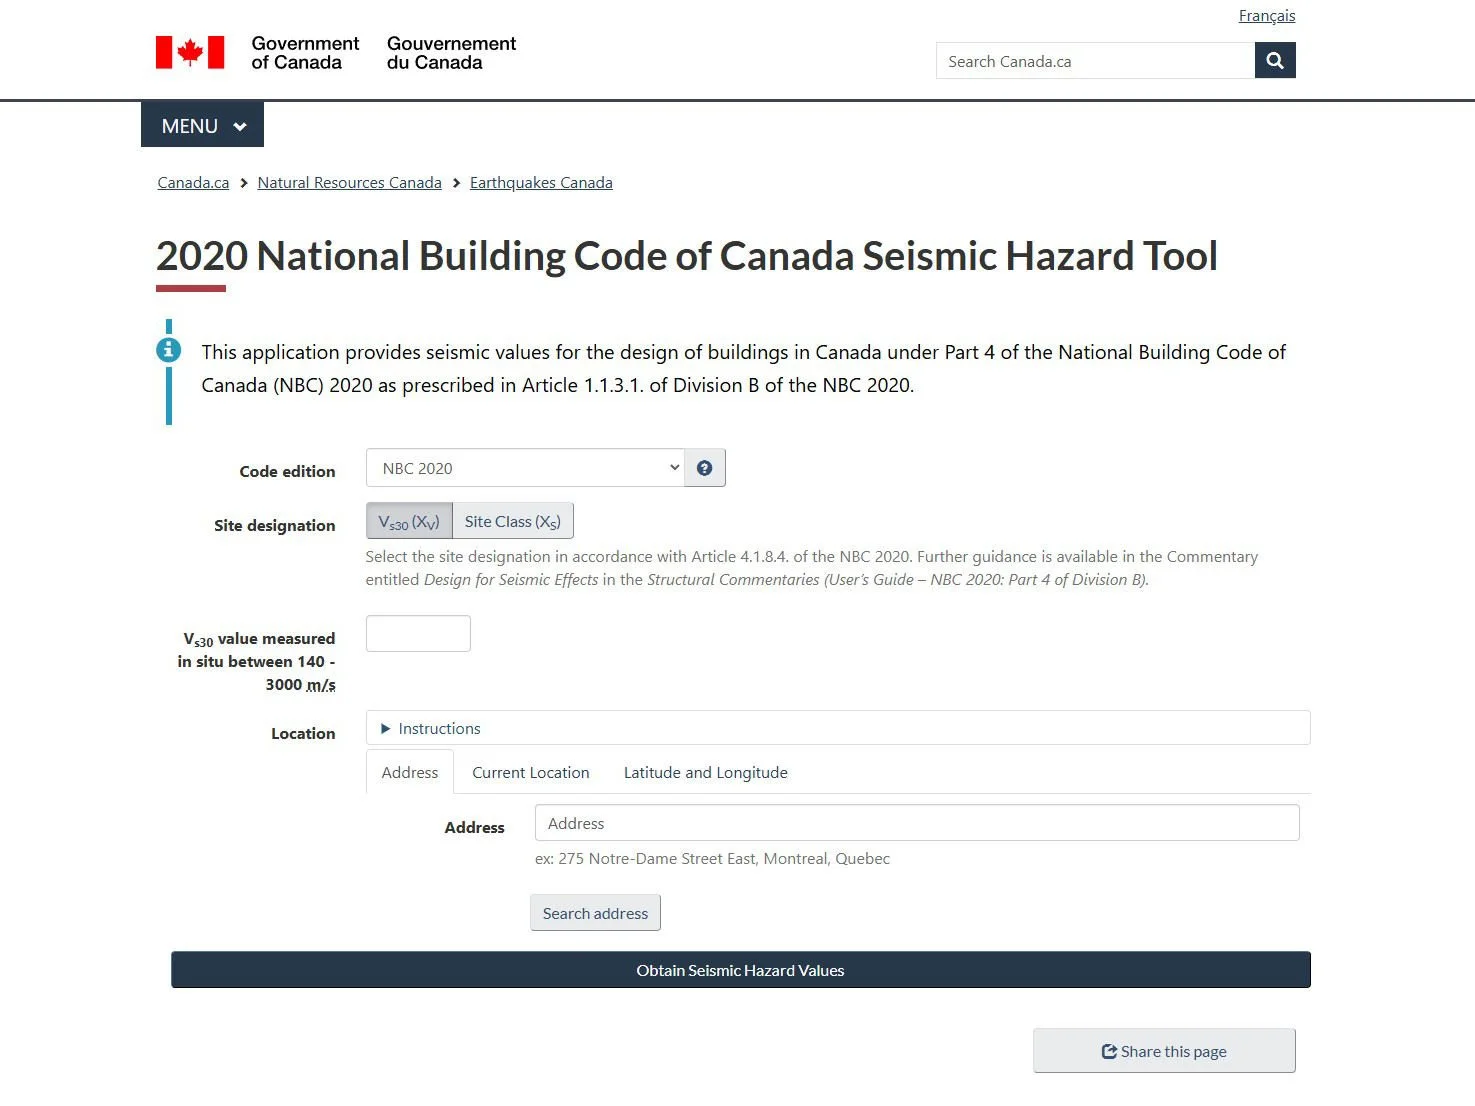Click the 'Location' label
This screenshot has width=1475, height=1106.
(x=303, y=733)
